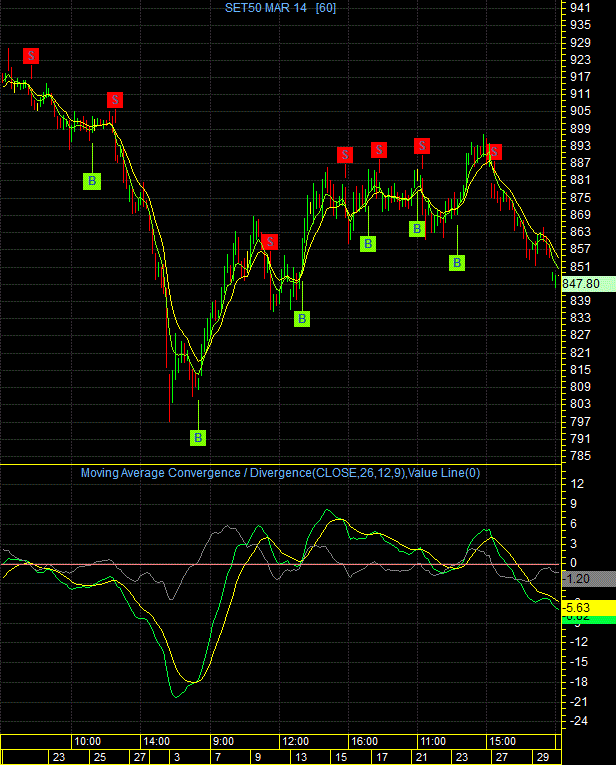Select the 881 price axis value

580,180
